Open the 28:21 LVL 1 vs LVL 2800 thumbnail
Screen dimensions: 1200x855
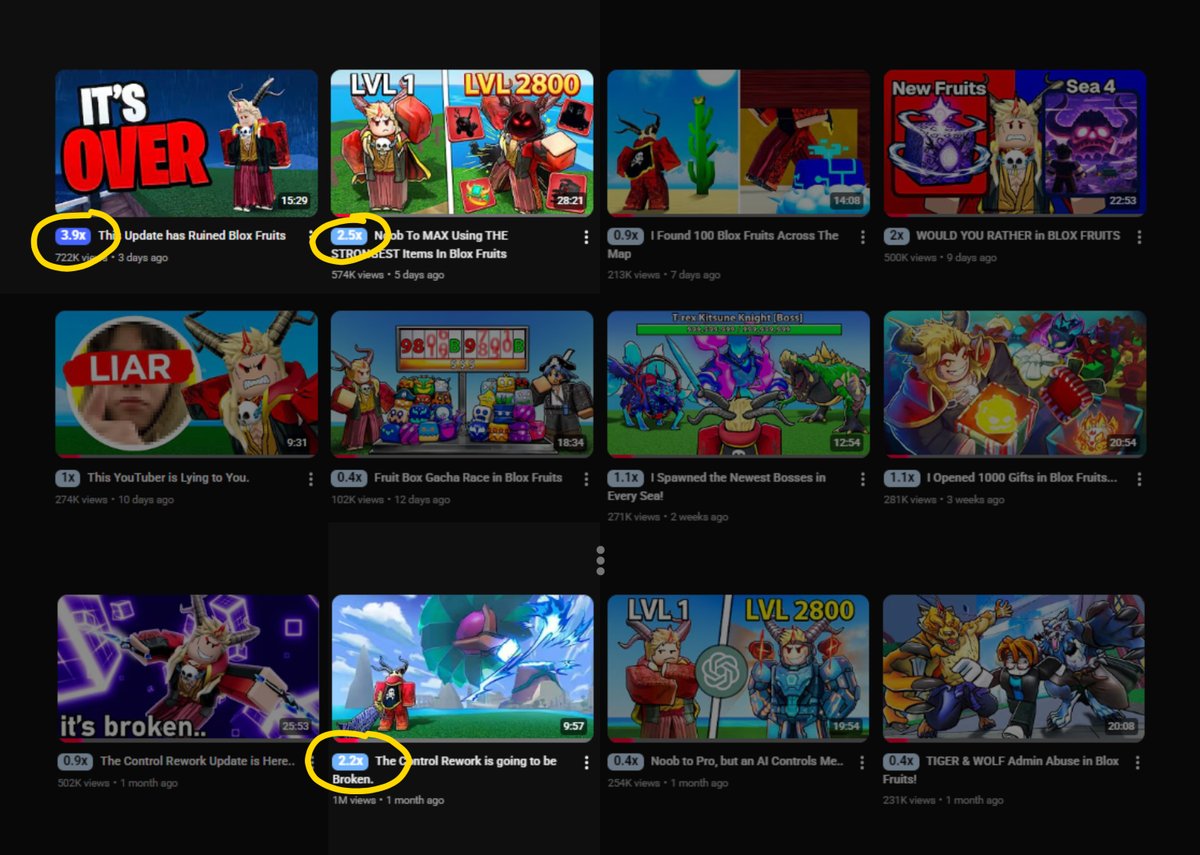click(x=462, y=143)
